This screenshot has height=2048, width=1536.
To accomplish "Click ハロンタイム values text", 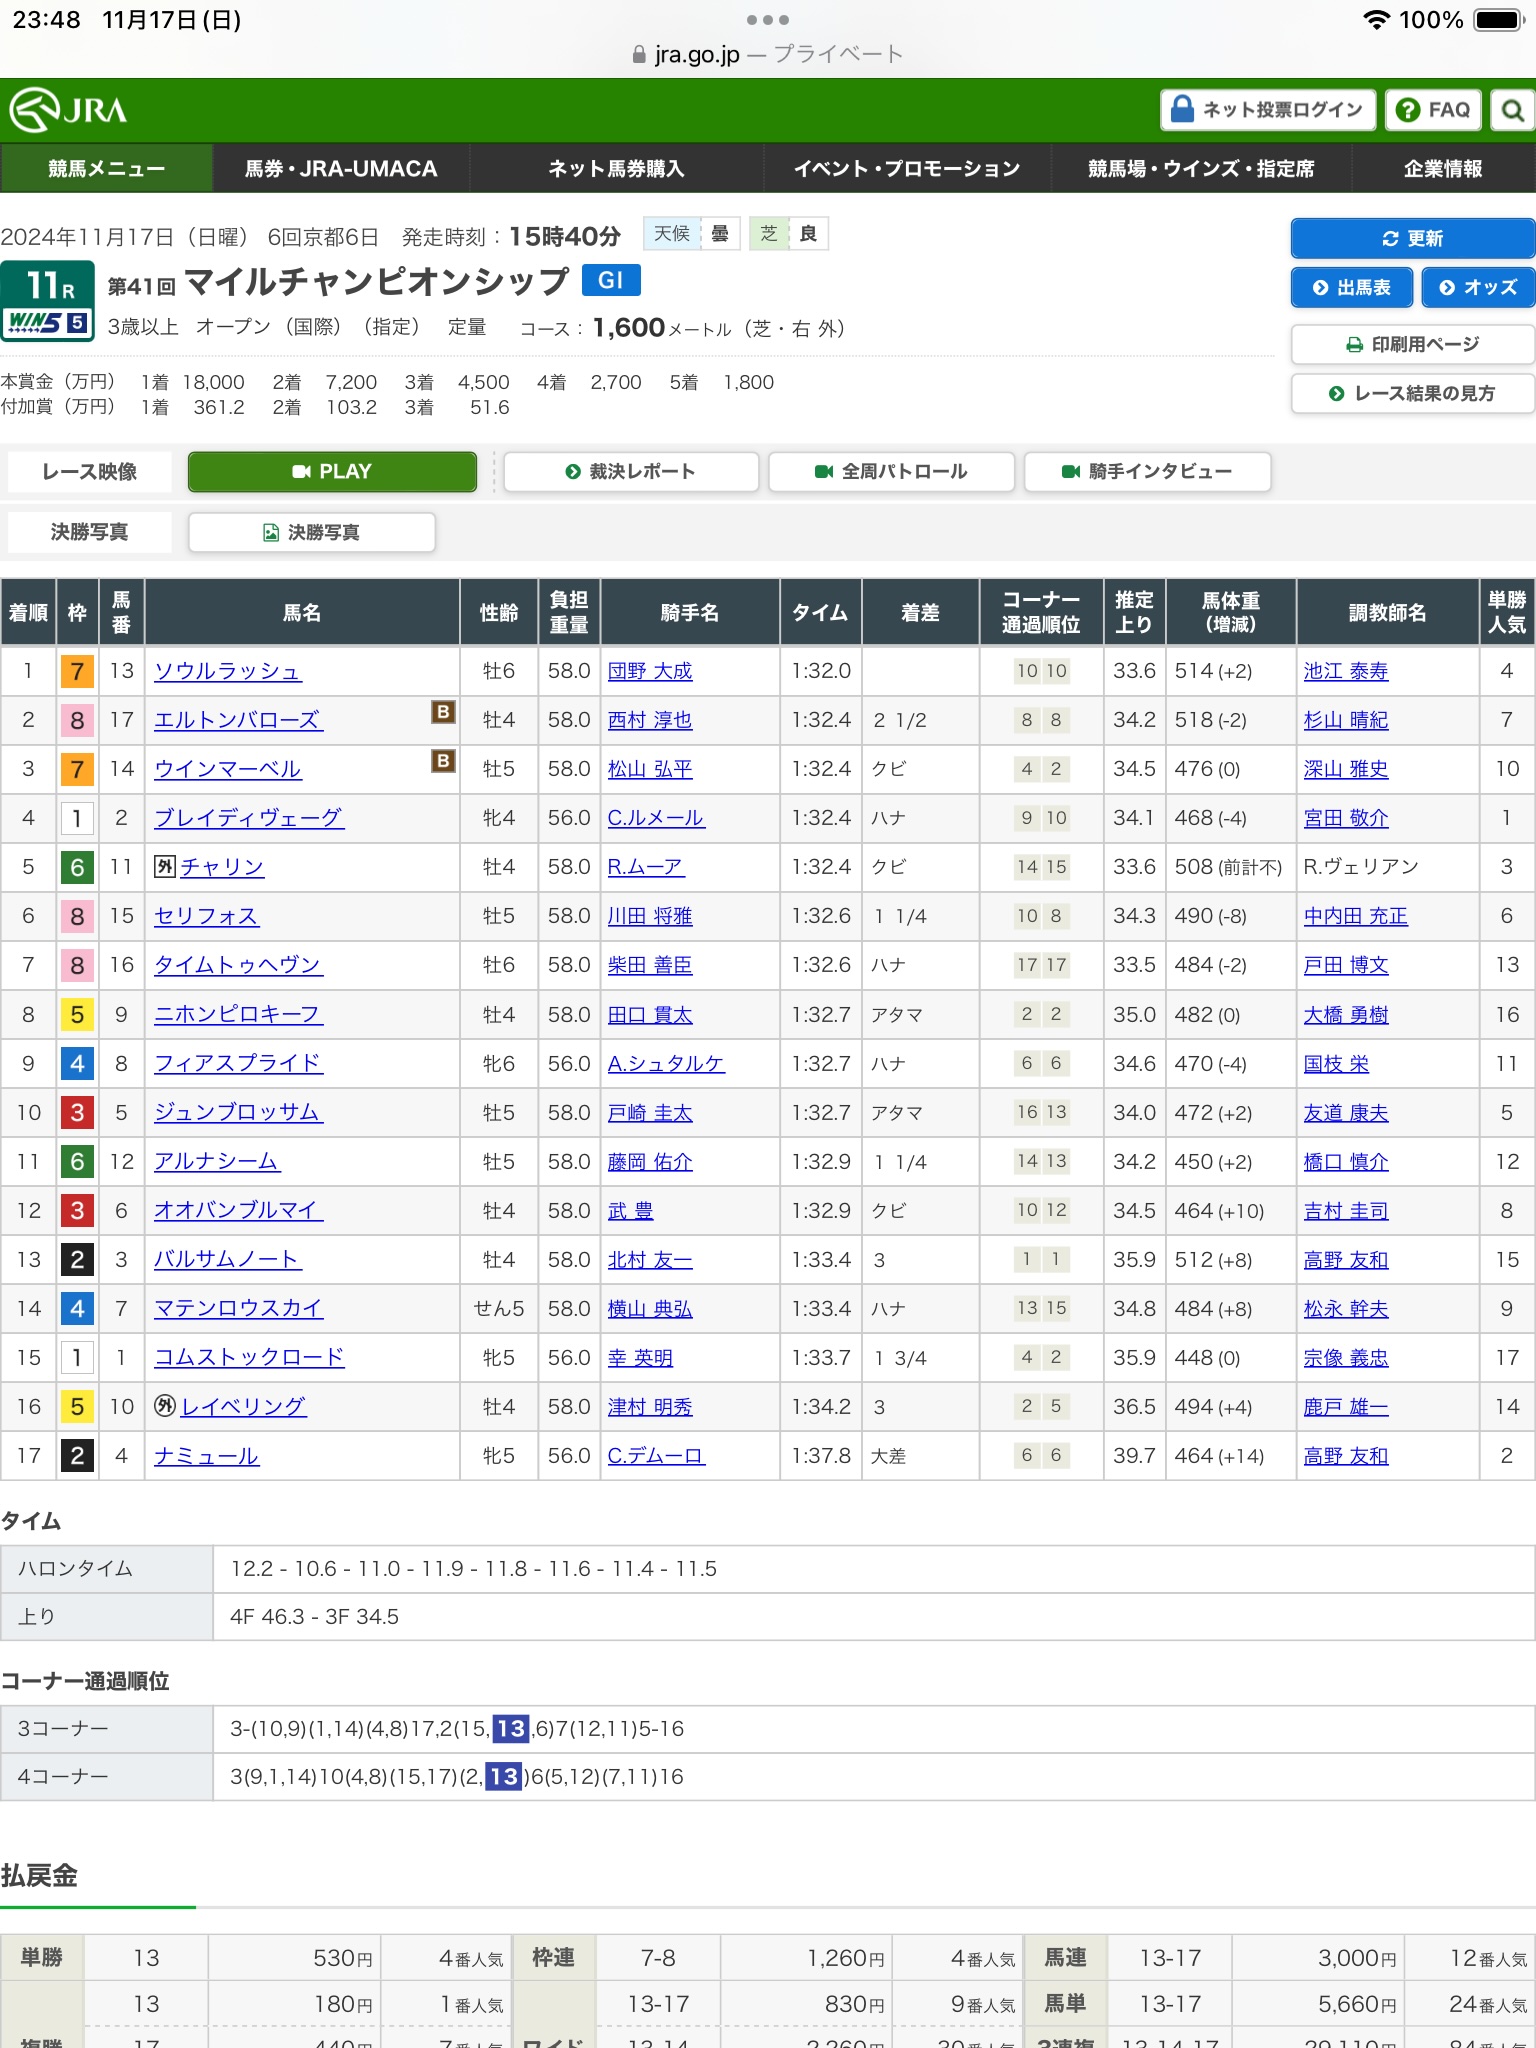I will [474, 1568].
